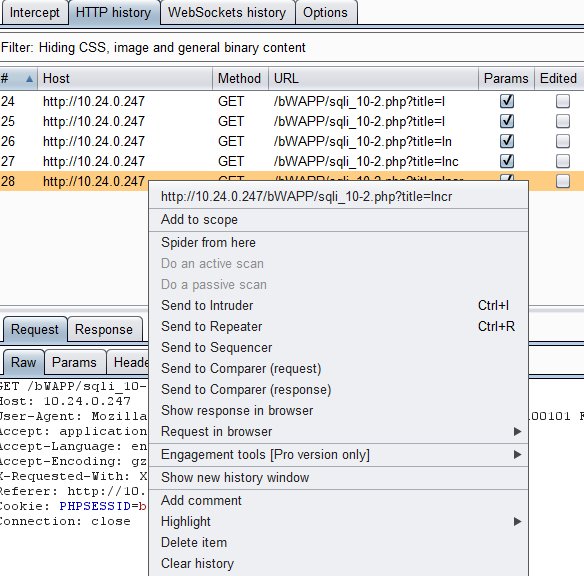Toggle Edited checkbox for request 25
The image size is (584, 576).
[563, 121]
